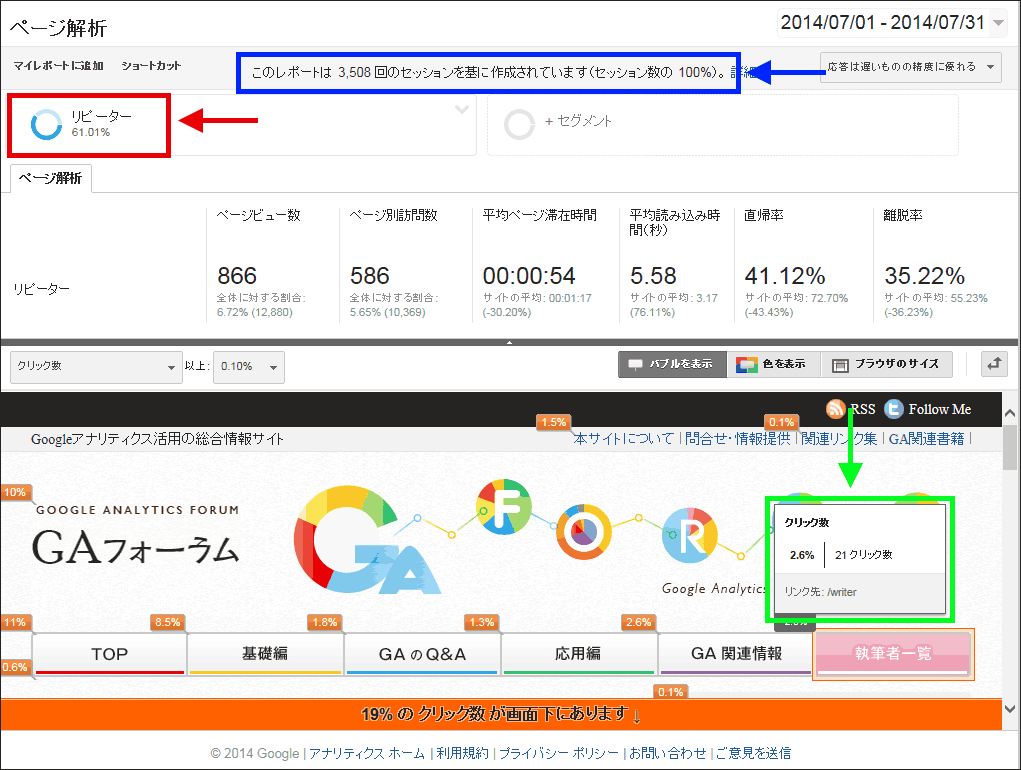
Task: Select the ページ解析 tab
Action: point(50,178)
